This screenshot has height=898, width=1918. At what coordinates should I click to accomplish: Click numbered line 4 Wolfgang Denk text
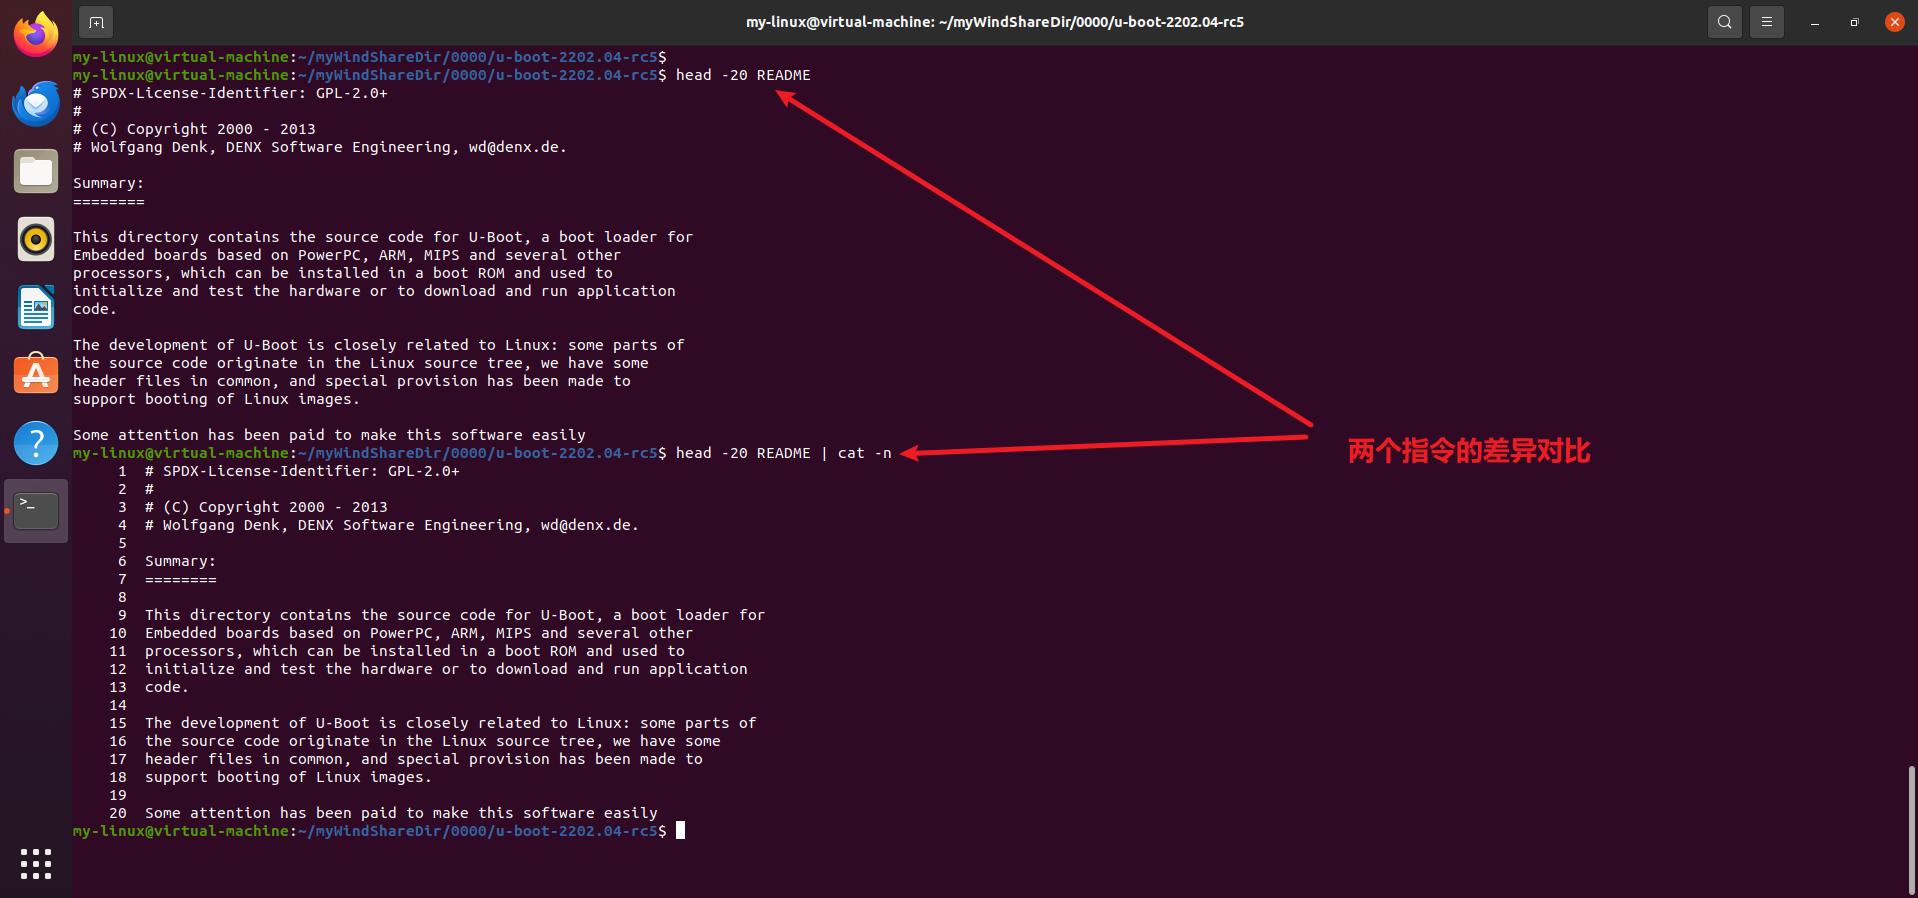[x=391, y=525]
